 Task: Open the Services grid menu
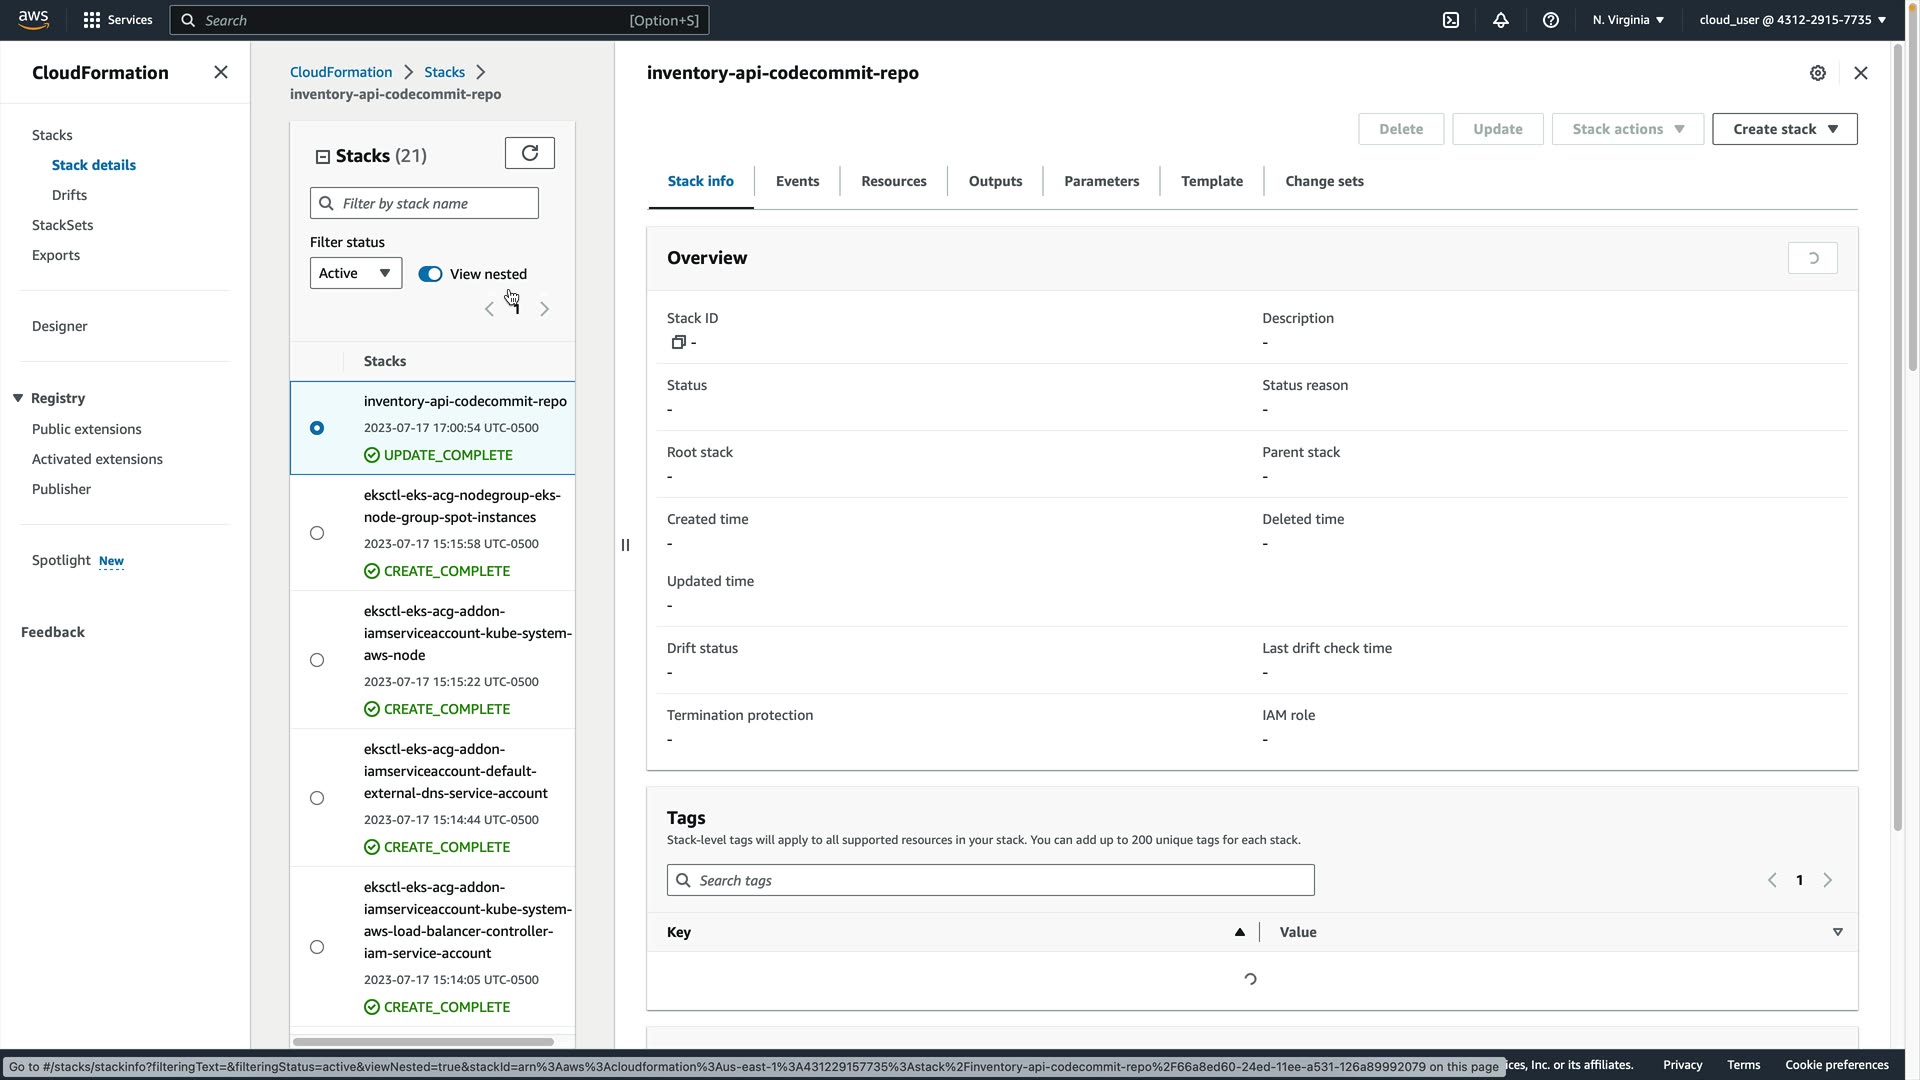[x=117, y=20]
